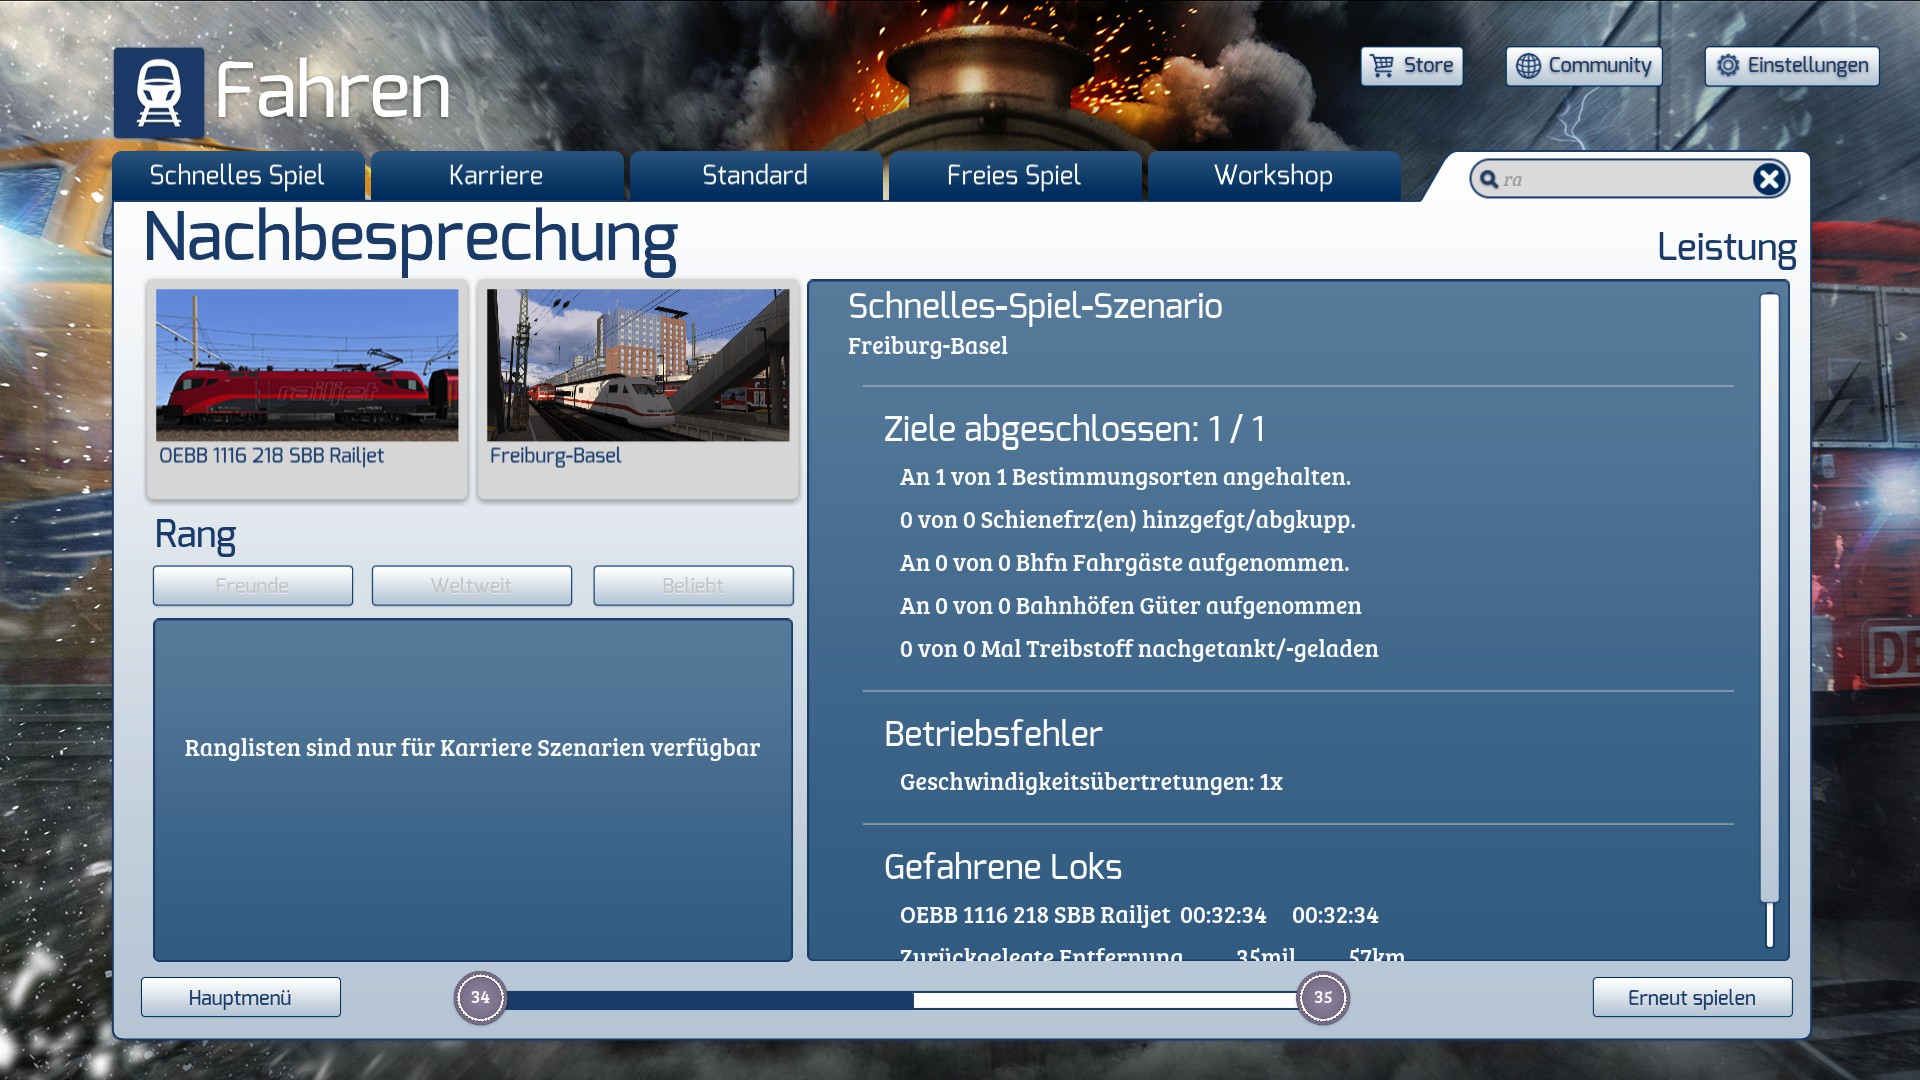Switch to the Workshop tab
This screenshot has width=1920, height=1080.
point(1272,176)
